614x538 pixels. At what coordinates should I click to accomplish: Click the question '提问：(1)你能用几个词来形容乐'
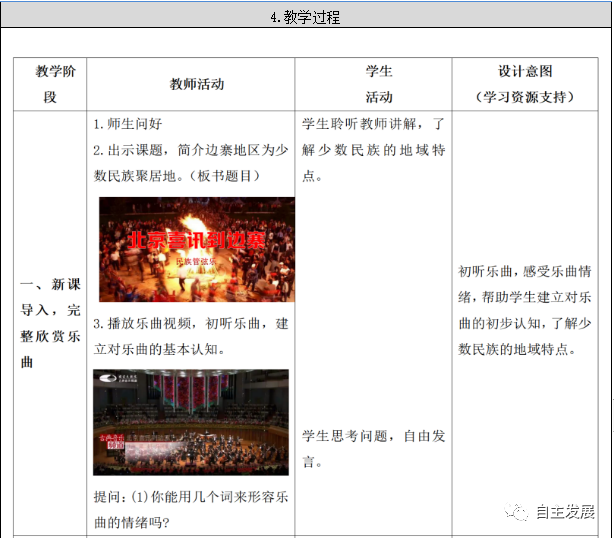191,497
